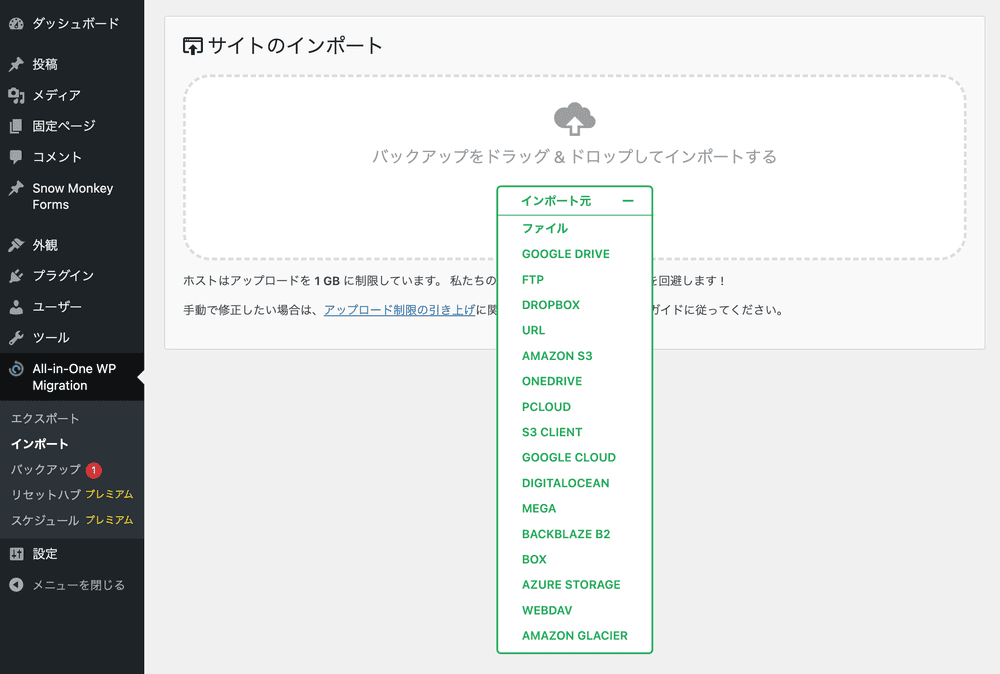Open the メディア media library icon

(x=16, y=94)
